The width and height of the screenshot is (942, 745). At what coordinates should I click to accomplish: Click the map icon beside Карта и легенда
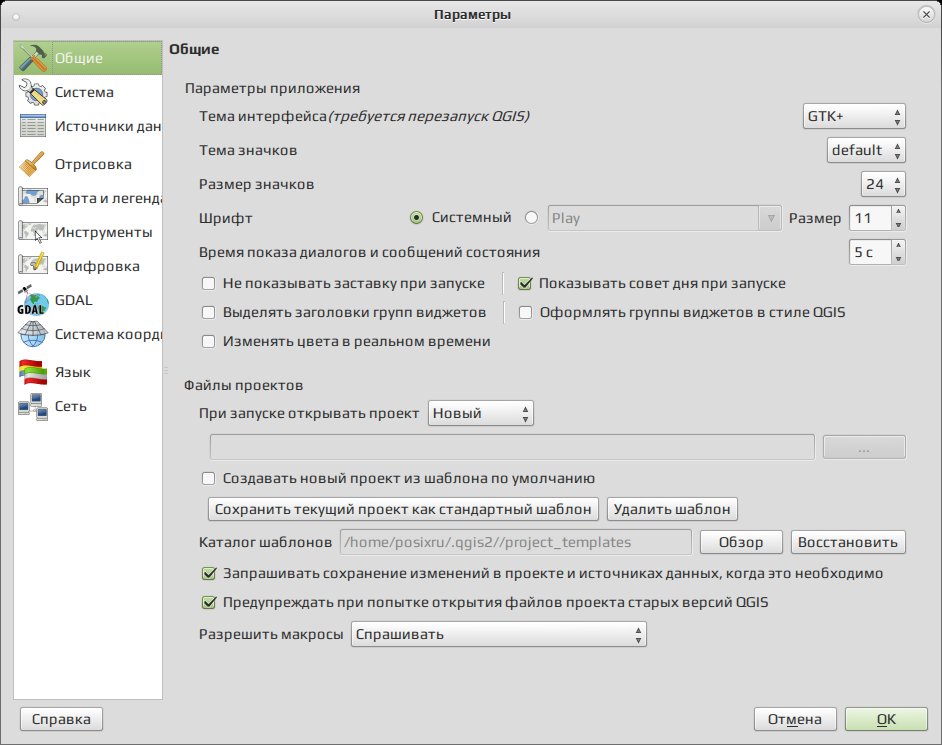pos(33,198)
